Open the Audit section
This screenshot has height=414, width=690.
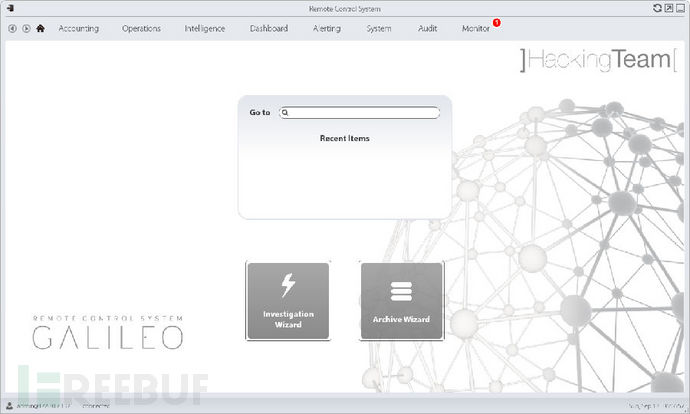coord(427,29)
